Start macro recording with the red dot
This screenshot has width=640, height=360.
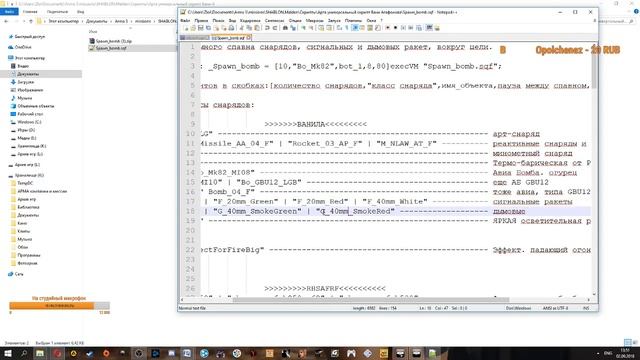point(388,28)
